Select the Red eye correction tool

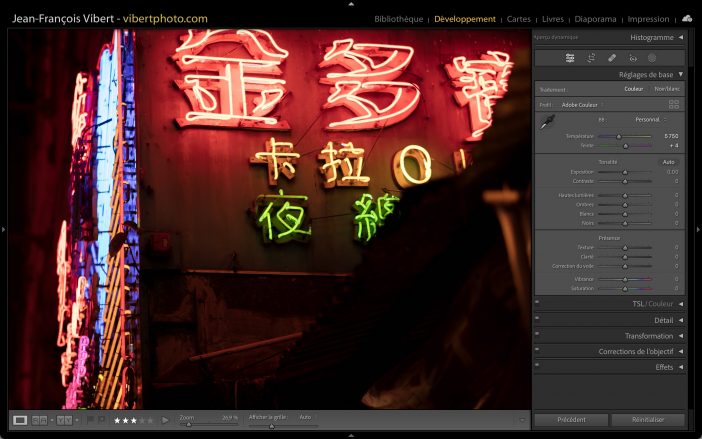(x=631, y=58)
